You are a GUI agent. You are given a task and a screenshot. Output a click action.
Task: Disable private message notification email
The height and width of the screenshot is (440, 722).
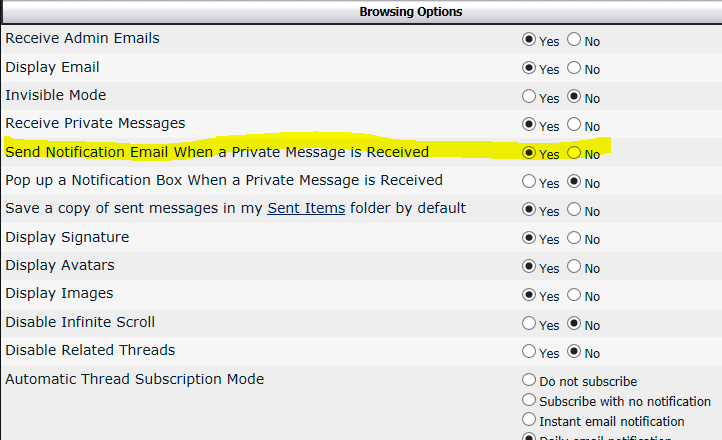(x=574, y=154)
